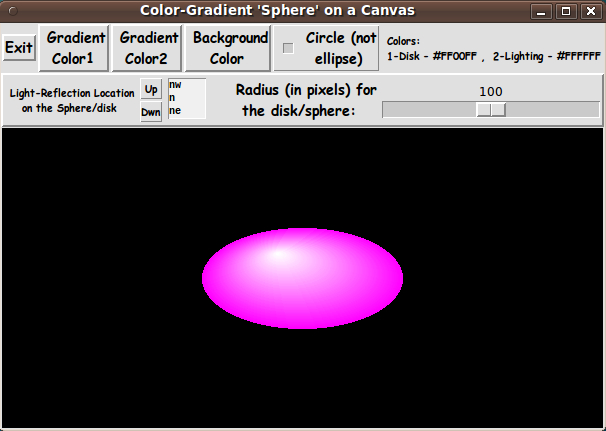Open Background Color chooser
Image resolution: width=606 pixels, height=431 pixels.
point(228,48)
